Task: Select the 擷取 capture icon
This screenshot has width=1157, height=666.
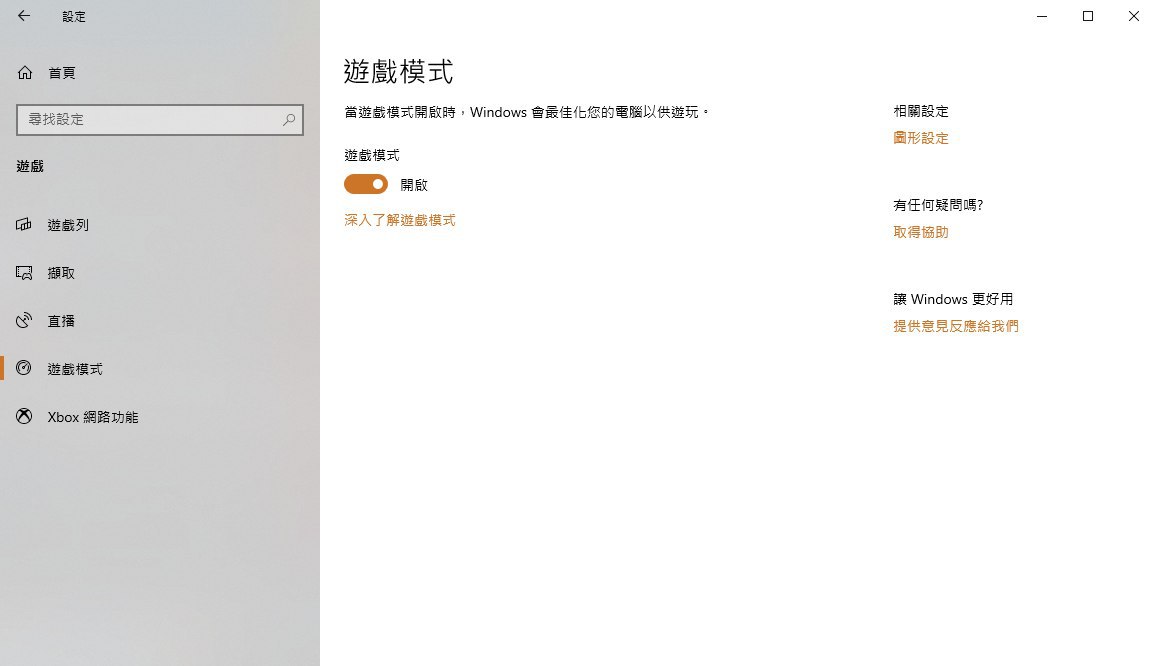Action: [24, 273]
